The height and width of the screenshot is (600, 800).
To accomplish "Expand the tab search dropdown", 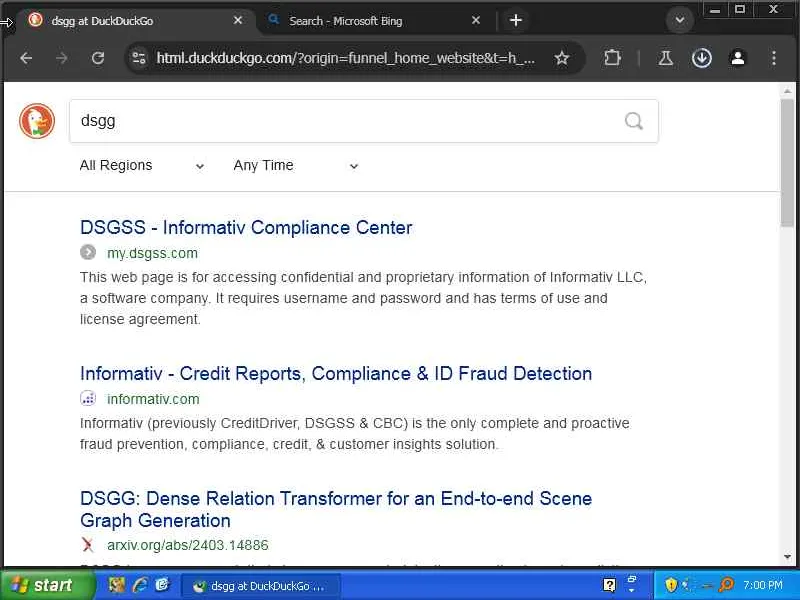I will [680, 20].
